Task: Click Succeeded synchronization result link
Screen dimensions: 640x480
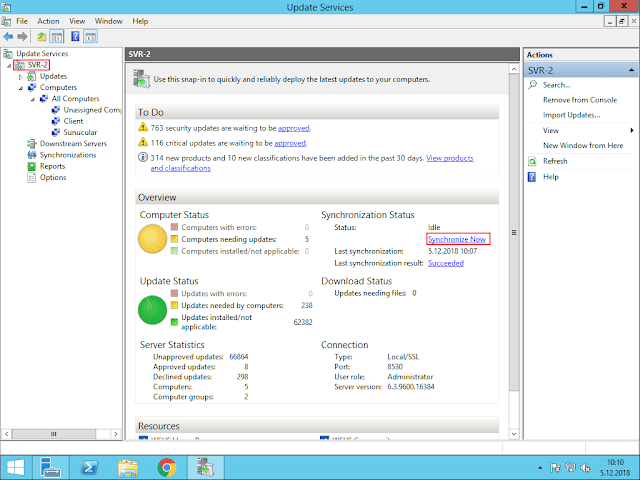Action: coord(446,263)
